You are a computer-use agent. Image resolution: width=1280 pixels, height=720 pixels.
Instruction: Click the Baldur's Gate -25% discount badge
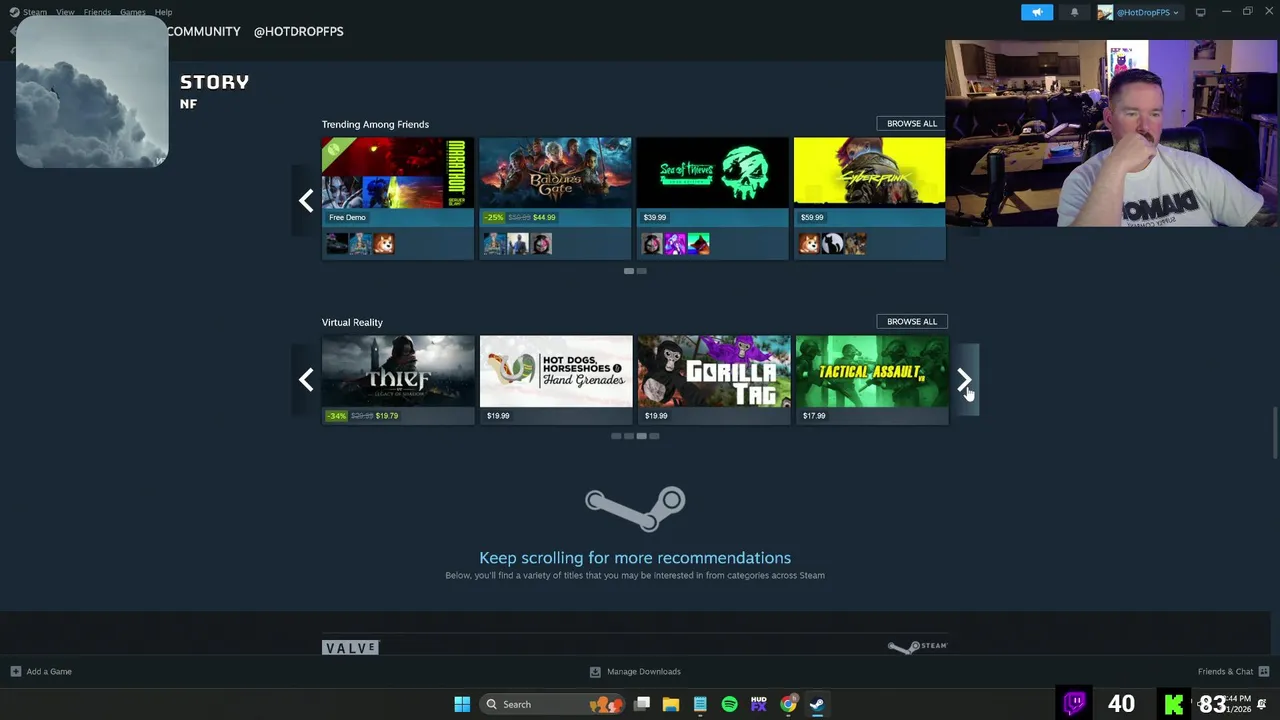coord(493,217)
